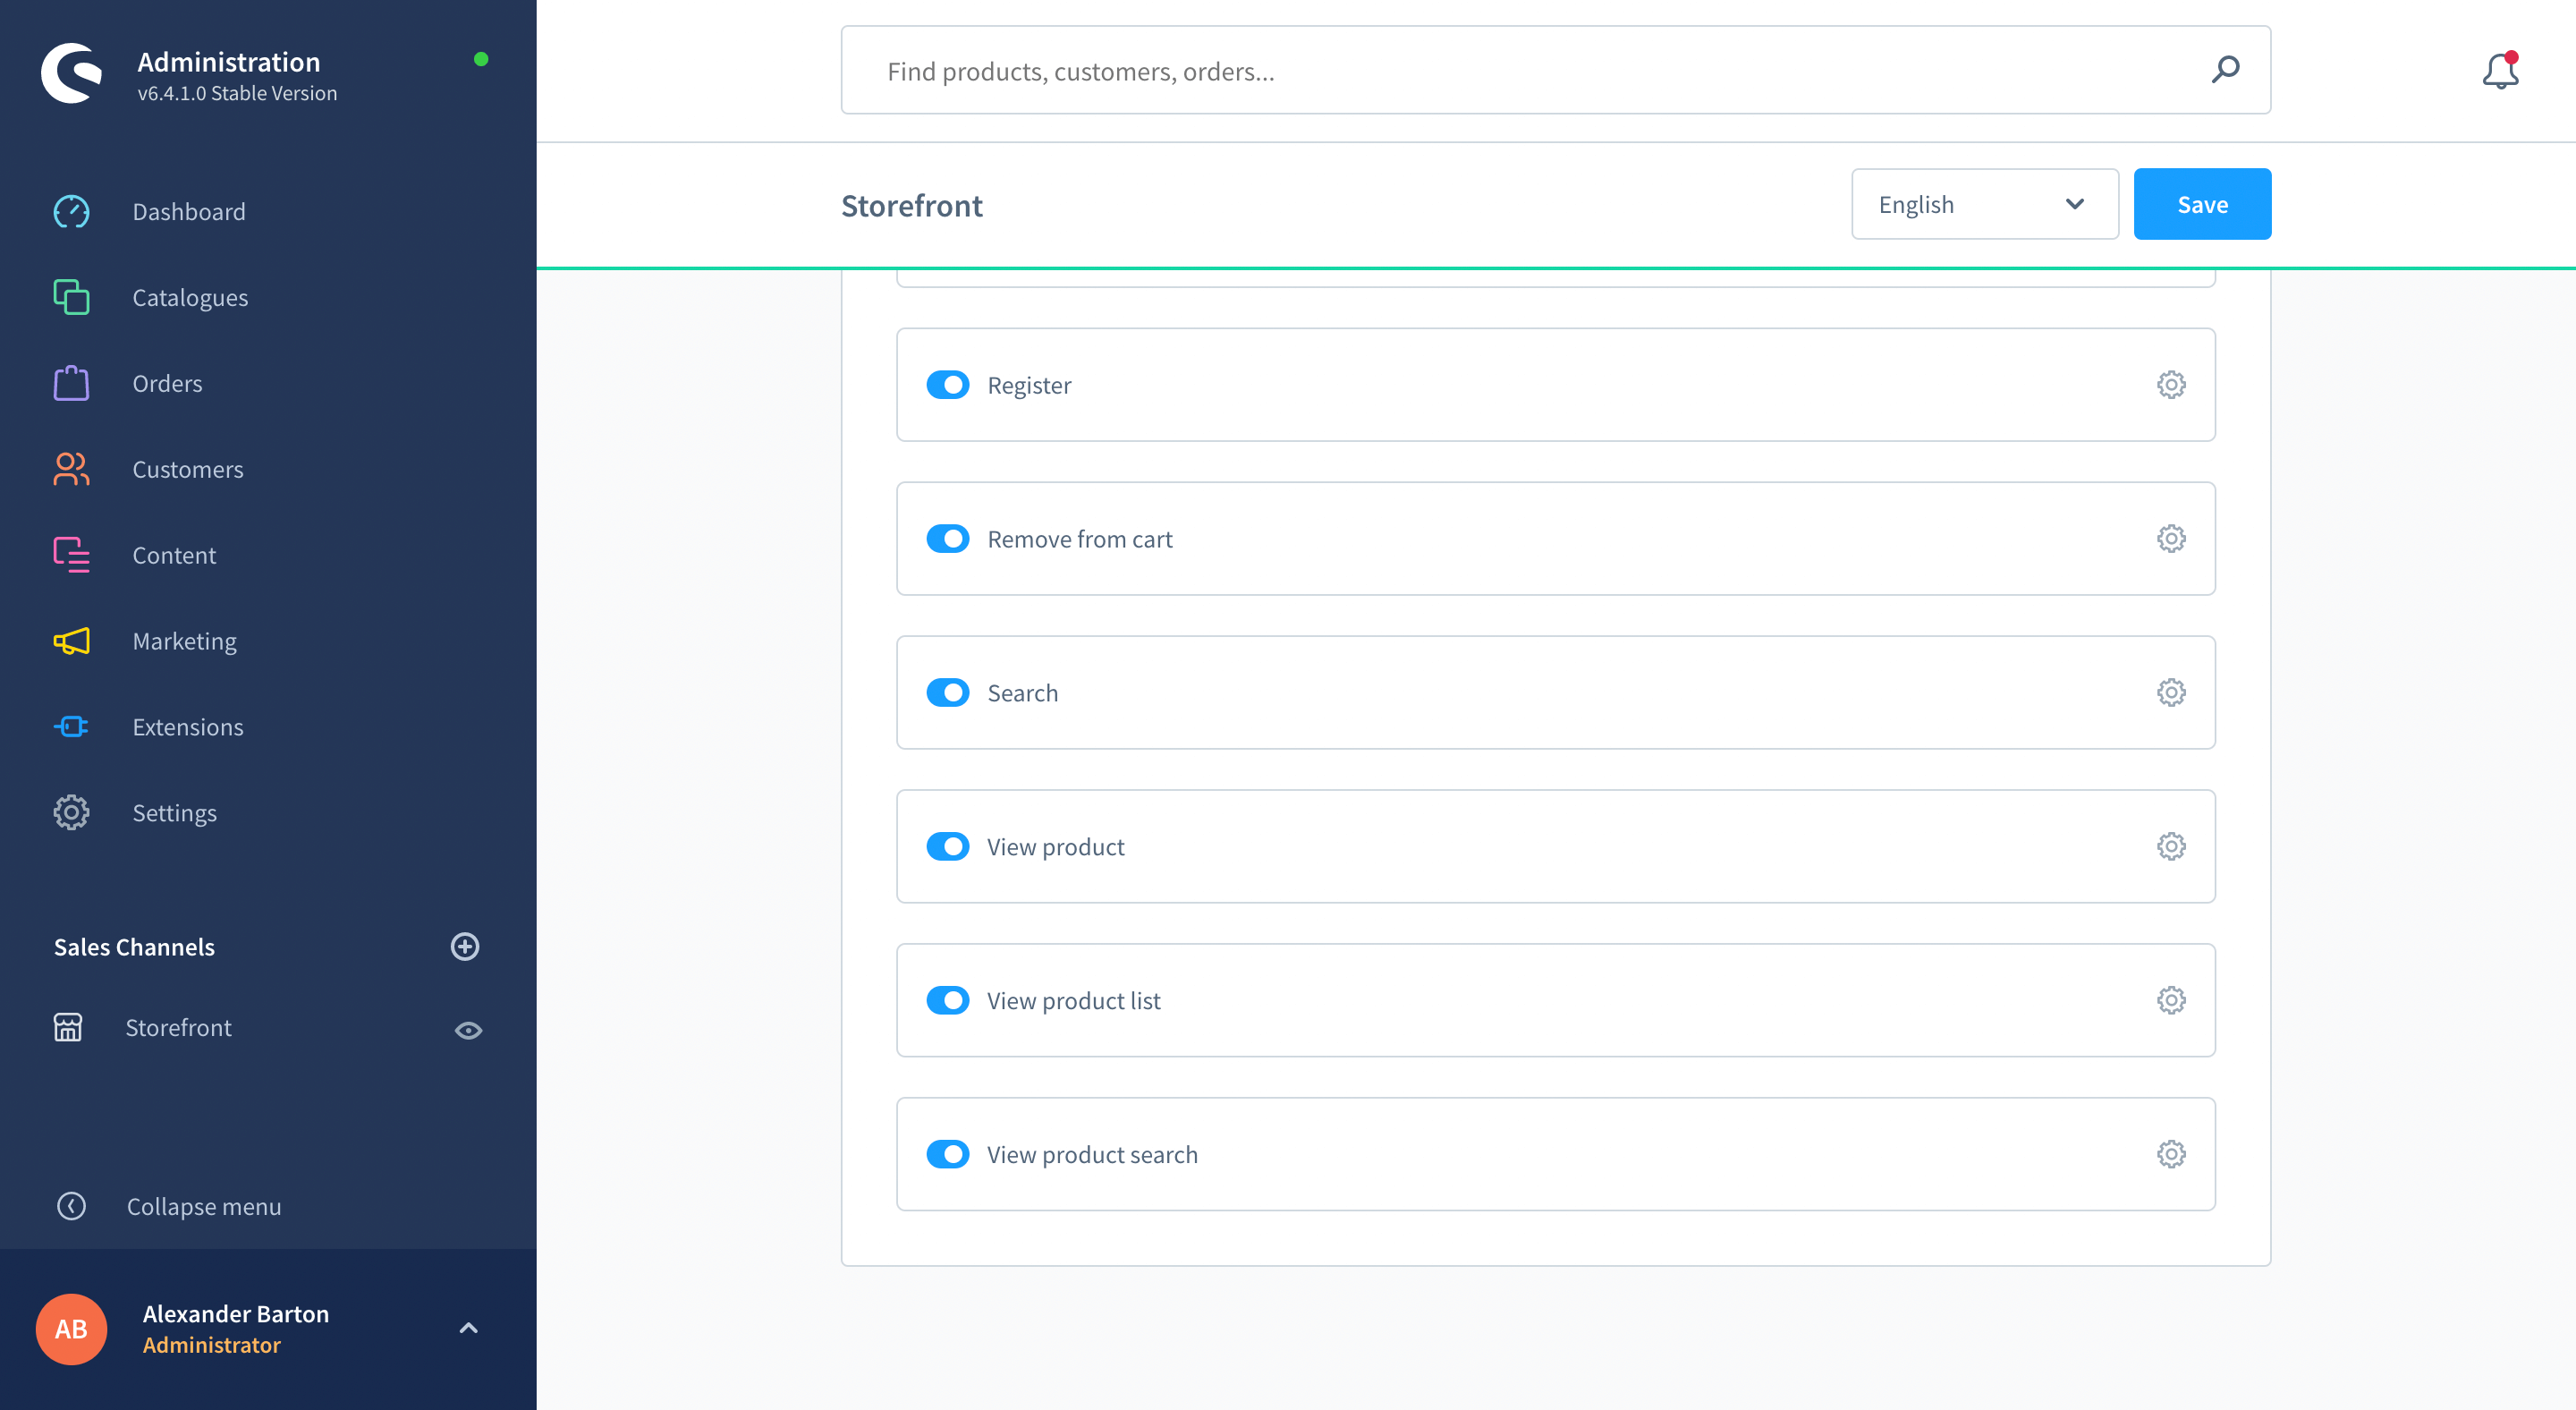Expand the Alexander Barton user menu
This screenshot has height=1410, width=2576.
468,1328
